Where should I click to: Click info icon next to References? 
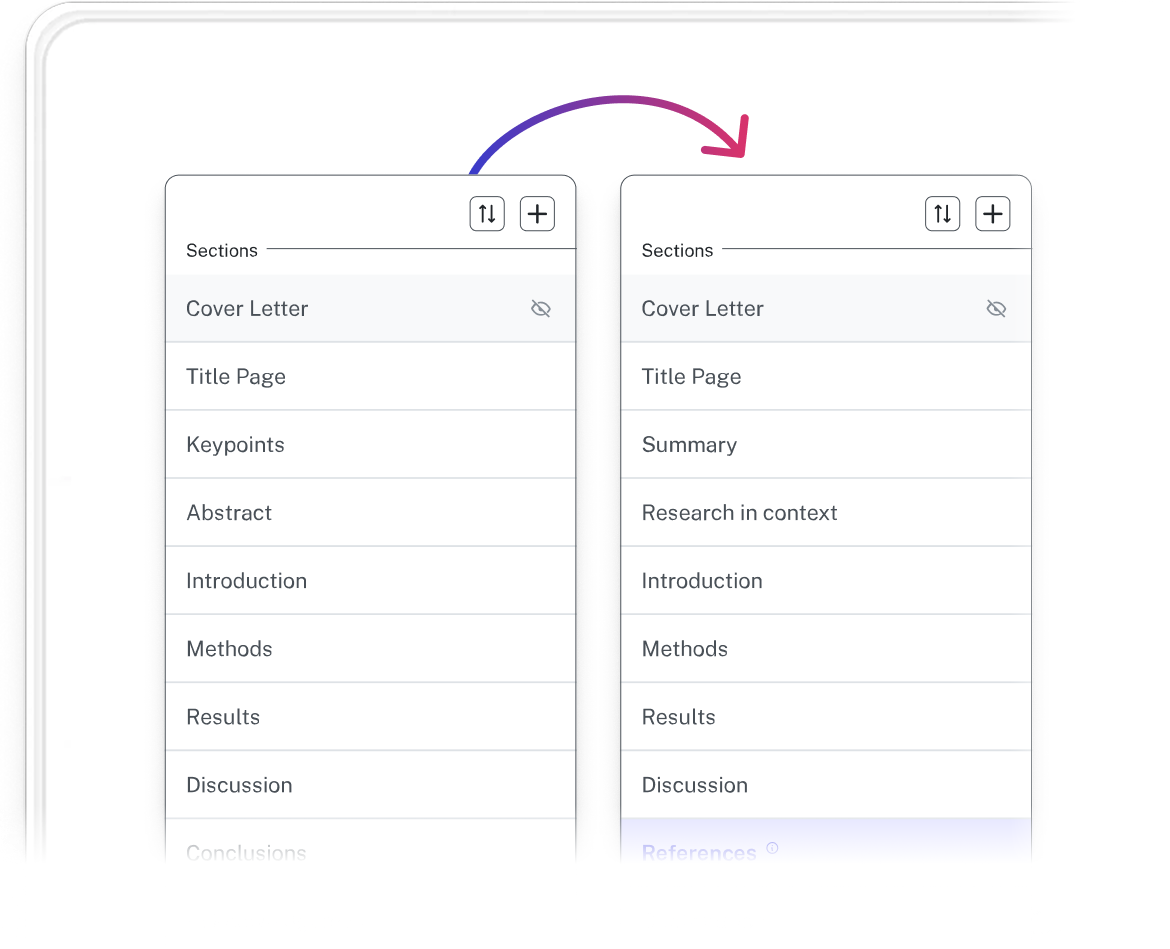[x=772, y=848]
